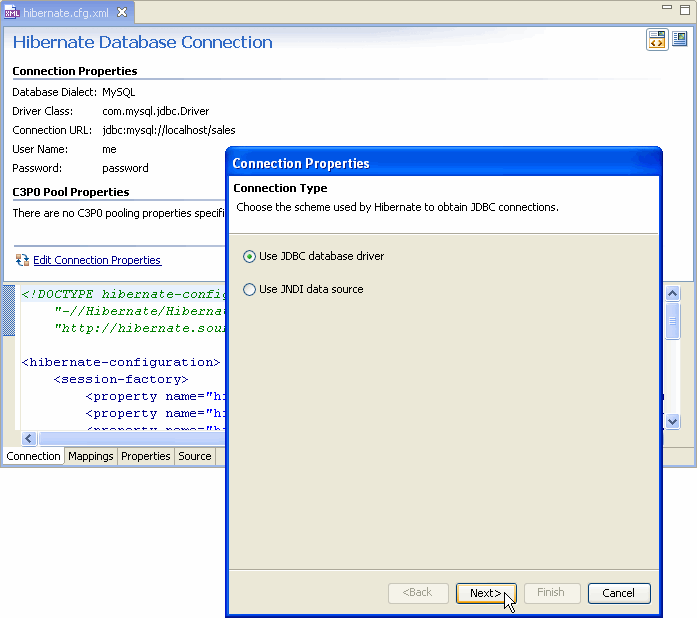697x618 pixels.
Task: Click the scroll up arrow of source pane
Action: point(672,293)
